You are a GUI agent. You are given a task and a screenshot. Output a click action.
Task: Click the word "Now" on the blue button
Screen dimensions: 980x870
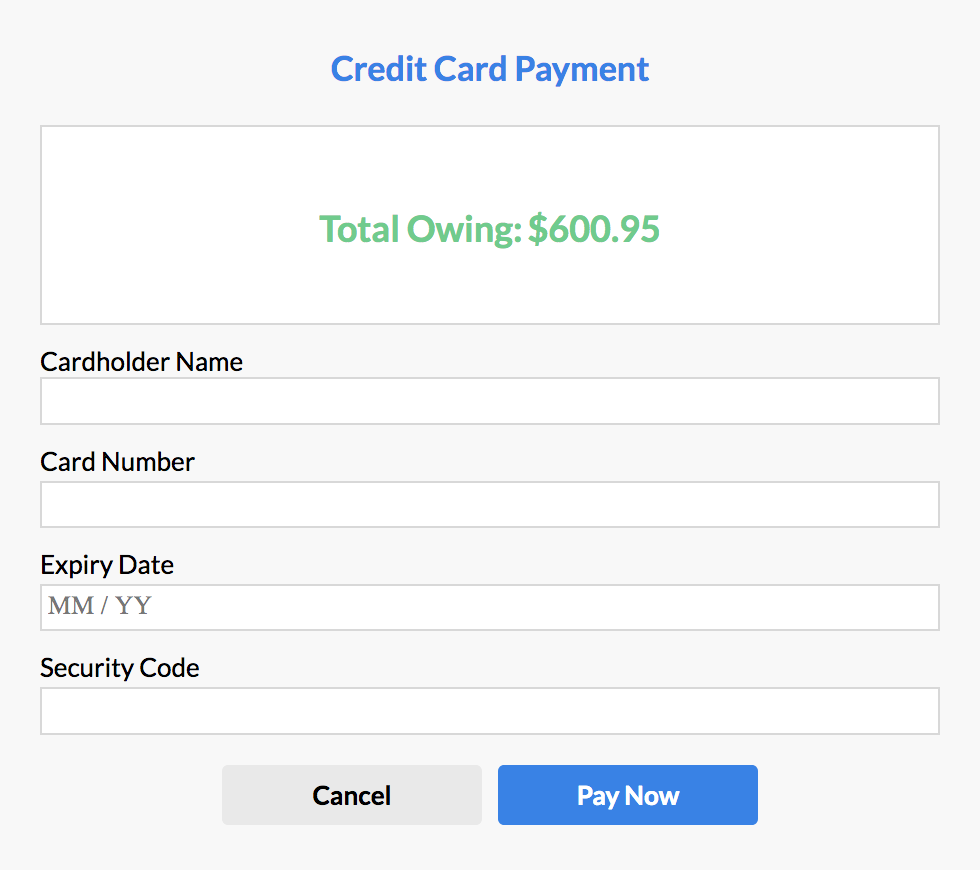653,796
